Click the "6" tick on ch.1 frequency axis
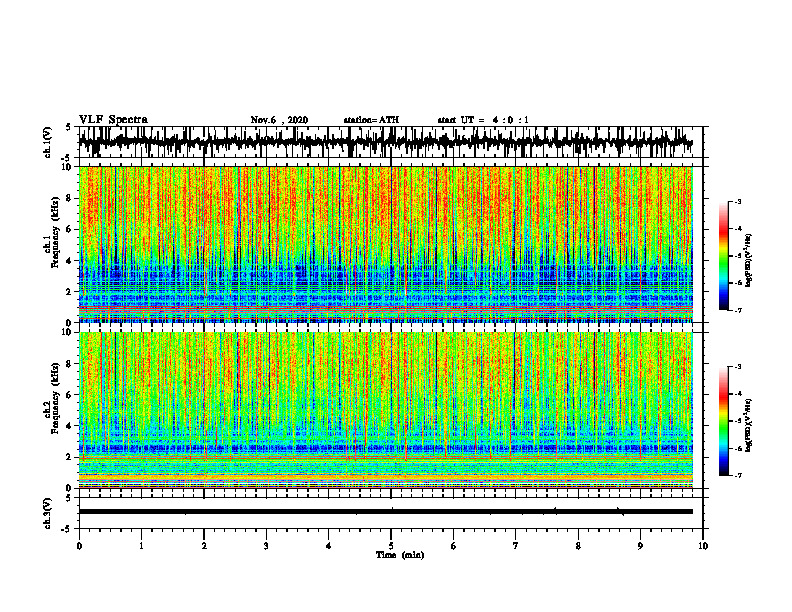The image size is (792, 612). [x=70, y=230]
